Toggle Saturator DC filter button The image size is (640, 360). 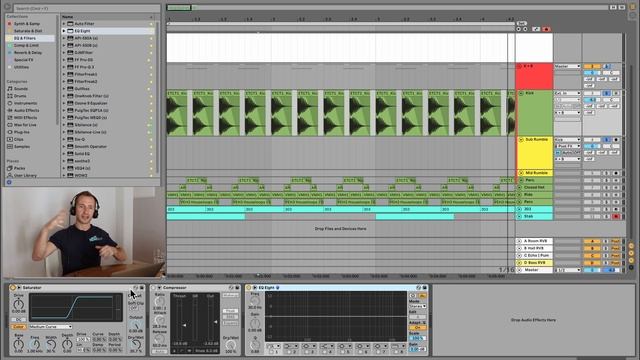pyautogui.click(x=18, y=320)
